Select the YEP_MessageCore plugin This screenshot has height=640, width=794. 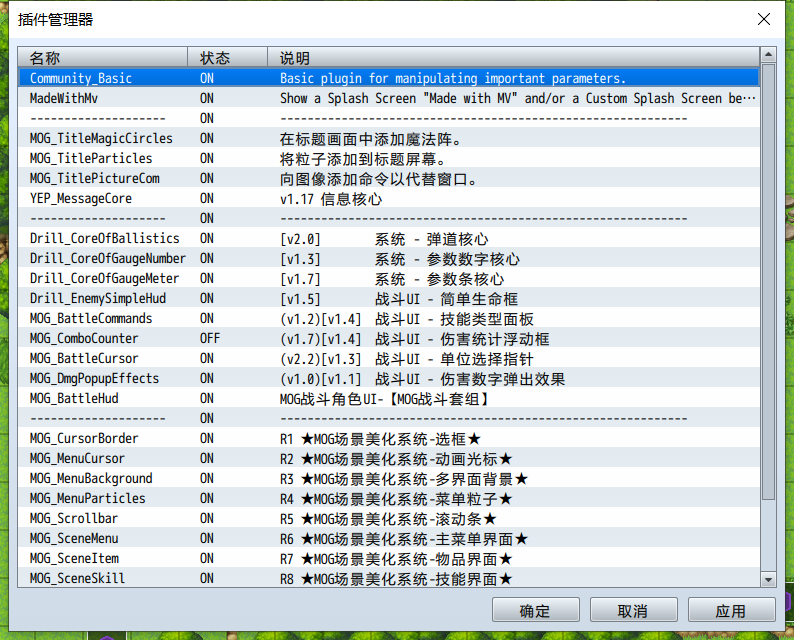[x=389, y=198]
